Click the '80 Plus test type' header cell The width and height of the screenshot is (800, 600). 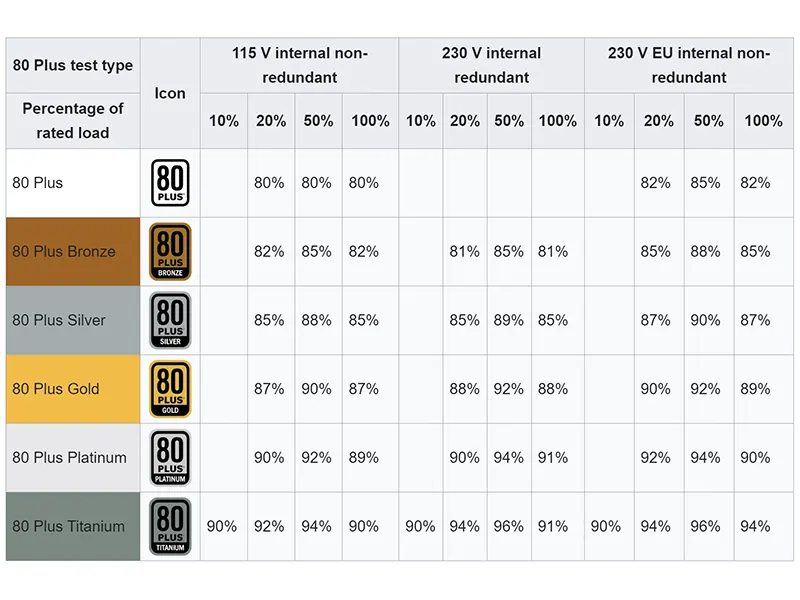coord(72,65)
